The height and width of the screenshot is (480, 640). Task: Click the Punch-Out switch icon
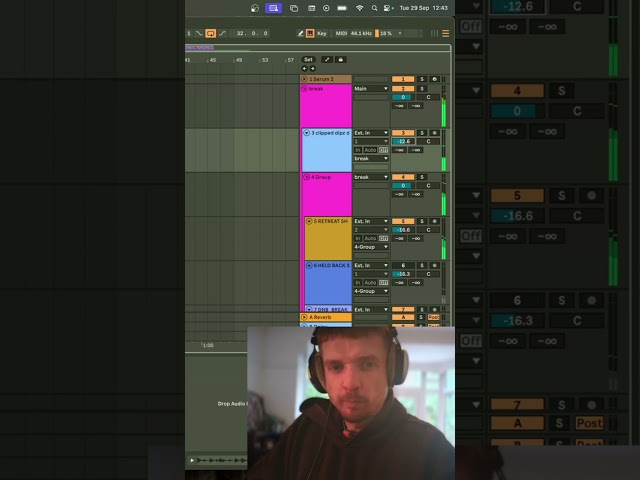222,33
